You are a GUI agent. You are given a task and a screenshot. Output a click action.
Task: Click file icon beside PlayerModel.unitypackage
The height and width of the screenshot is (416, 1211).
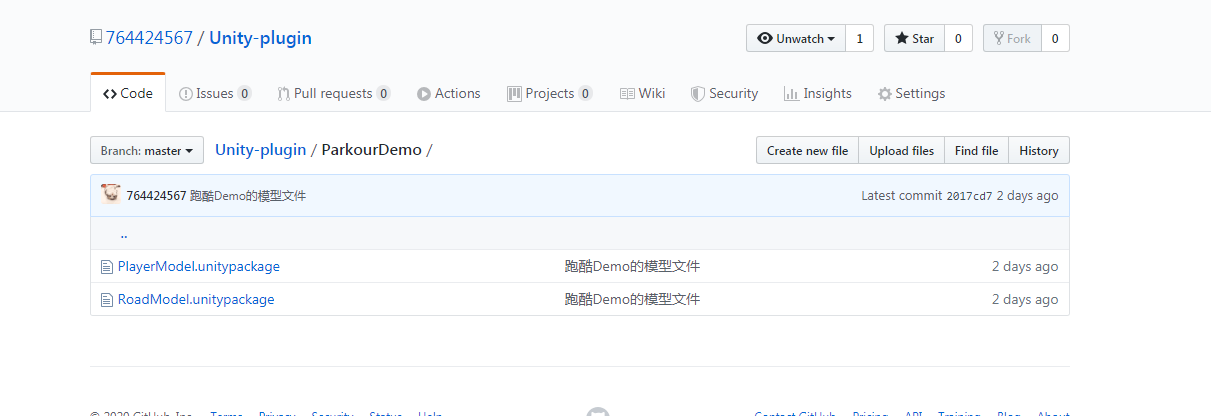107,267
